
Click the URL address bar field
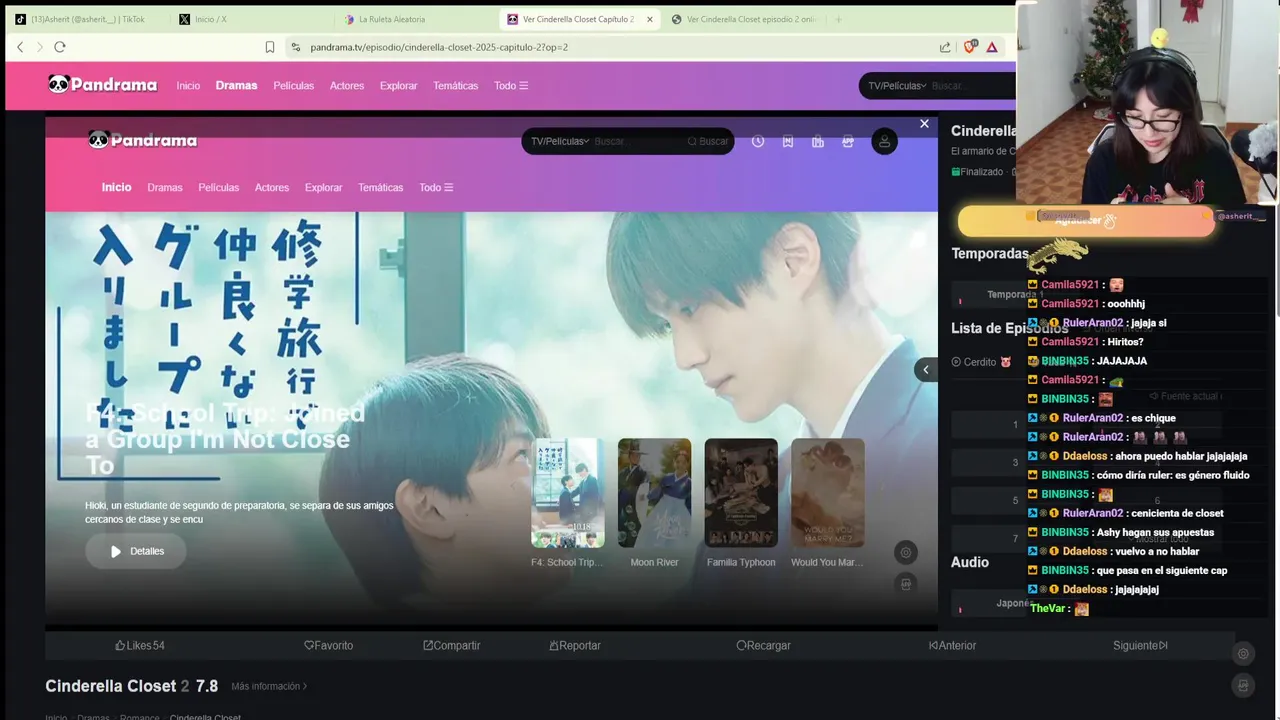(x=610, y=47)
